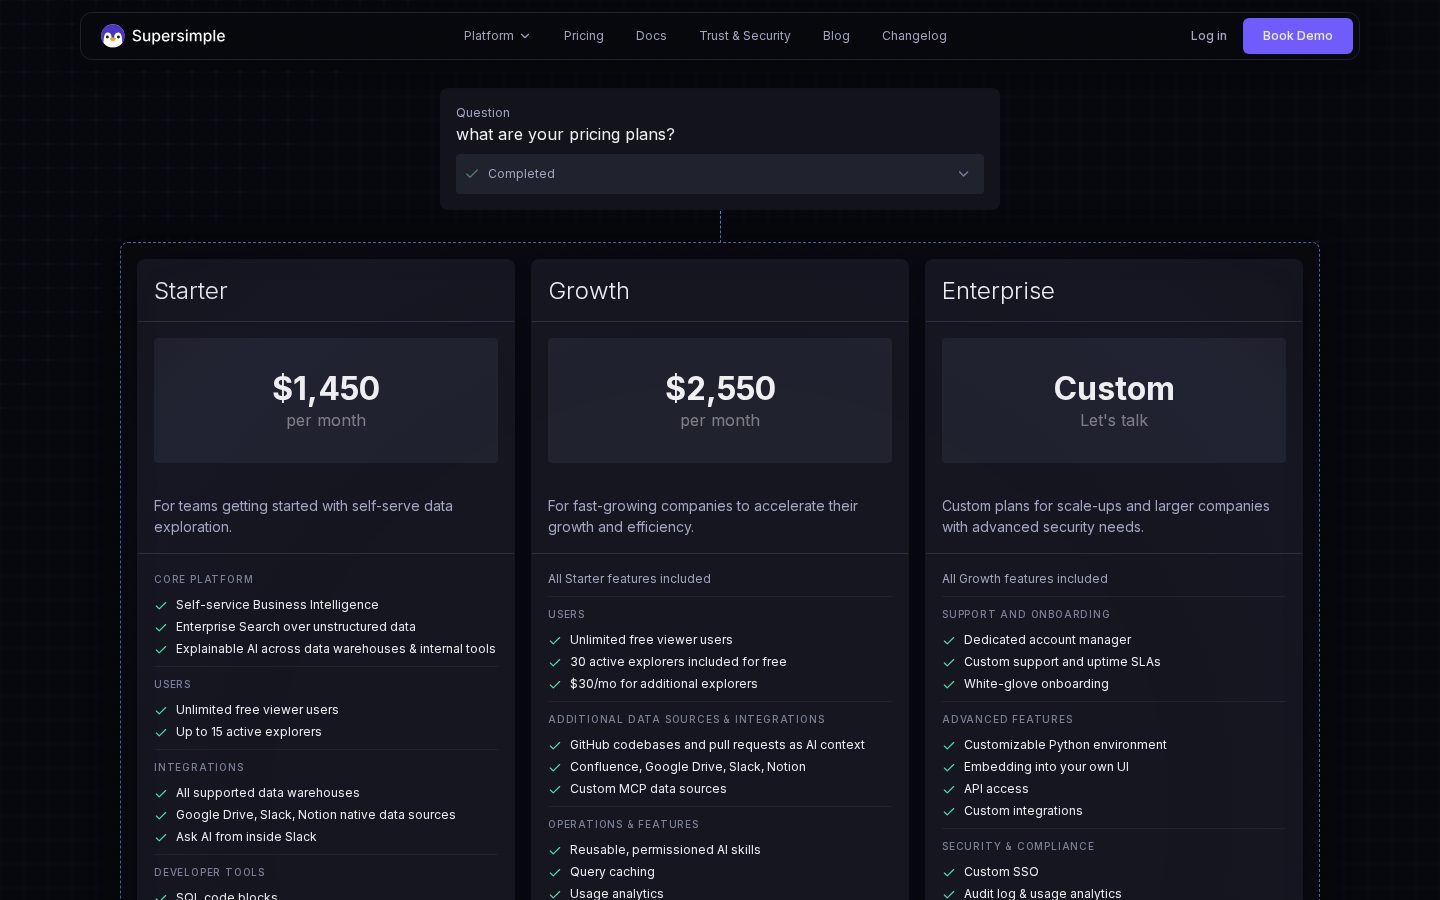Viewport: 1440px width, 900px height.
Task: Click checkmark beside Query caching
Action: [x=555, y=873]
